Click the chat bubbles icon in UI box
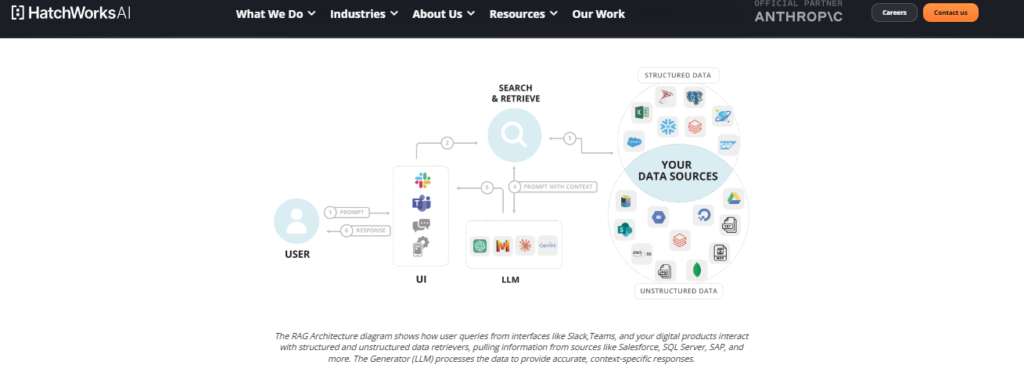1024x372 pixels. click(421, 225)
